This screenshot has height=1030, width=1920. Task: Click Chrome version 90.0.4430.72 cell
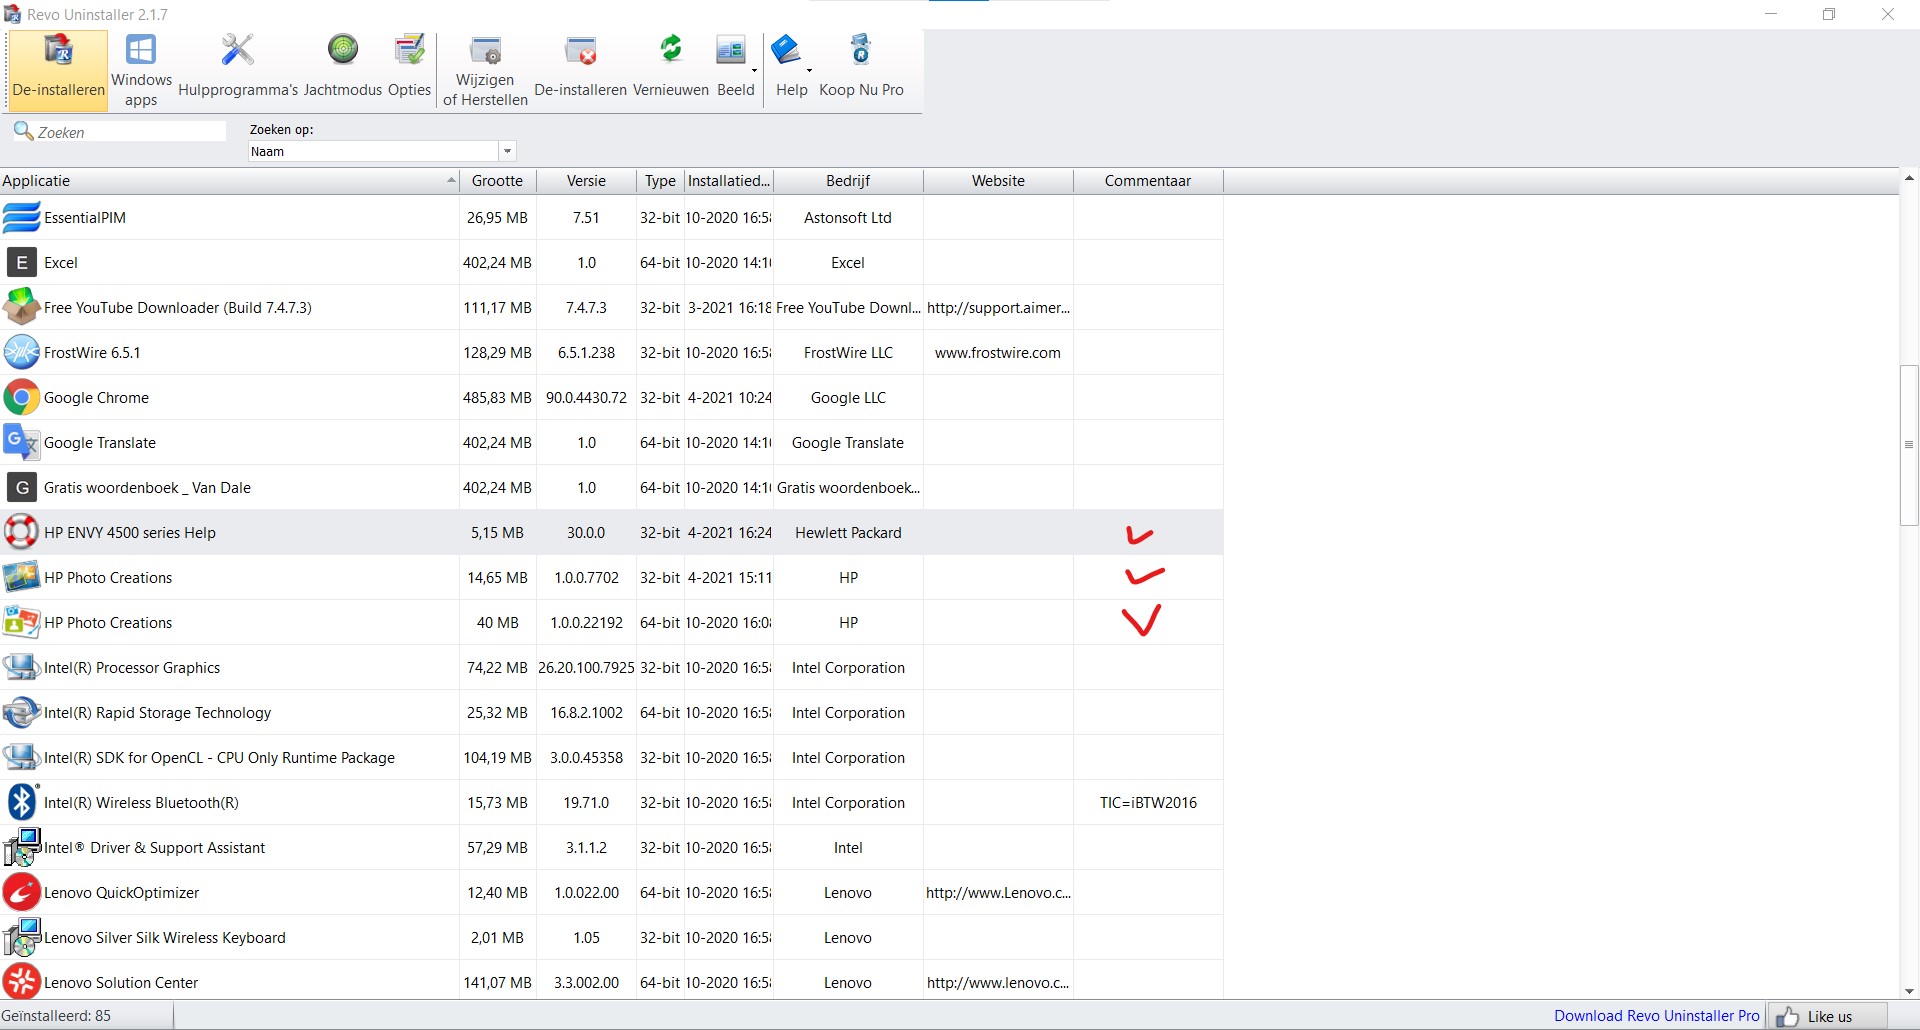pyautogui.click(x=586, y=397)
